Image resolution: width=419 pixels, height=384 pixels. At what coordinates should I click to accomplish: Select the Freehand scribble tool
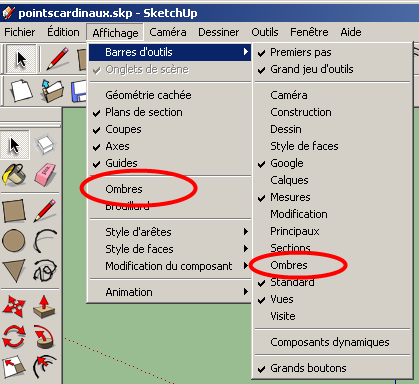tap(45, 270)
